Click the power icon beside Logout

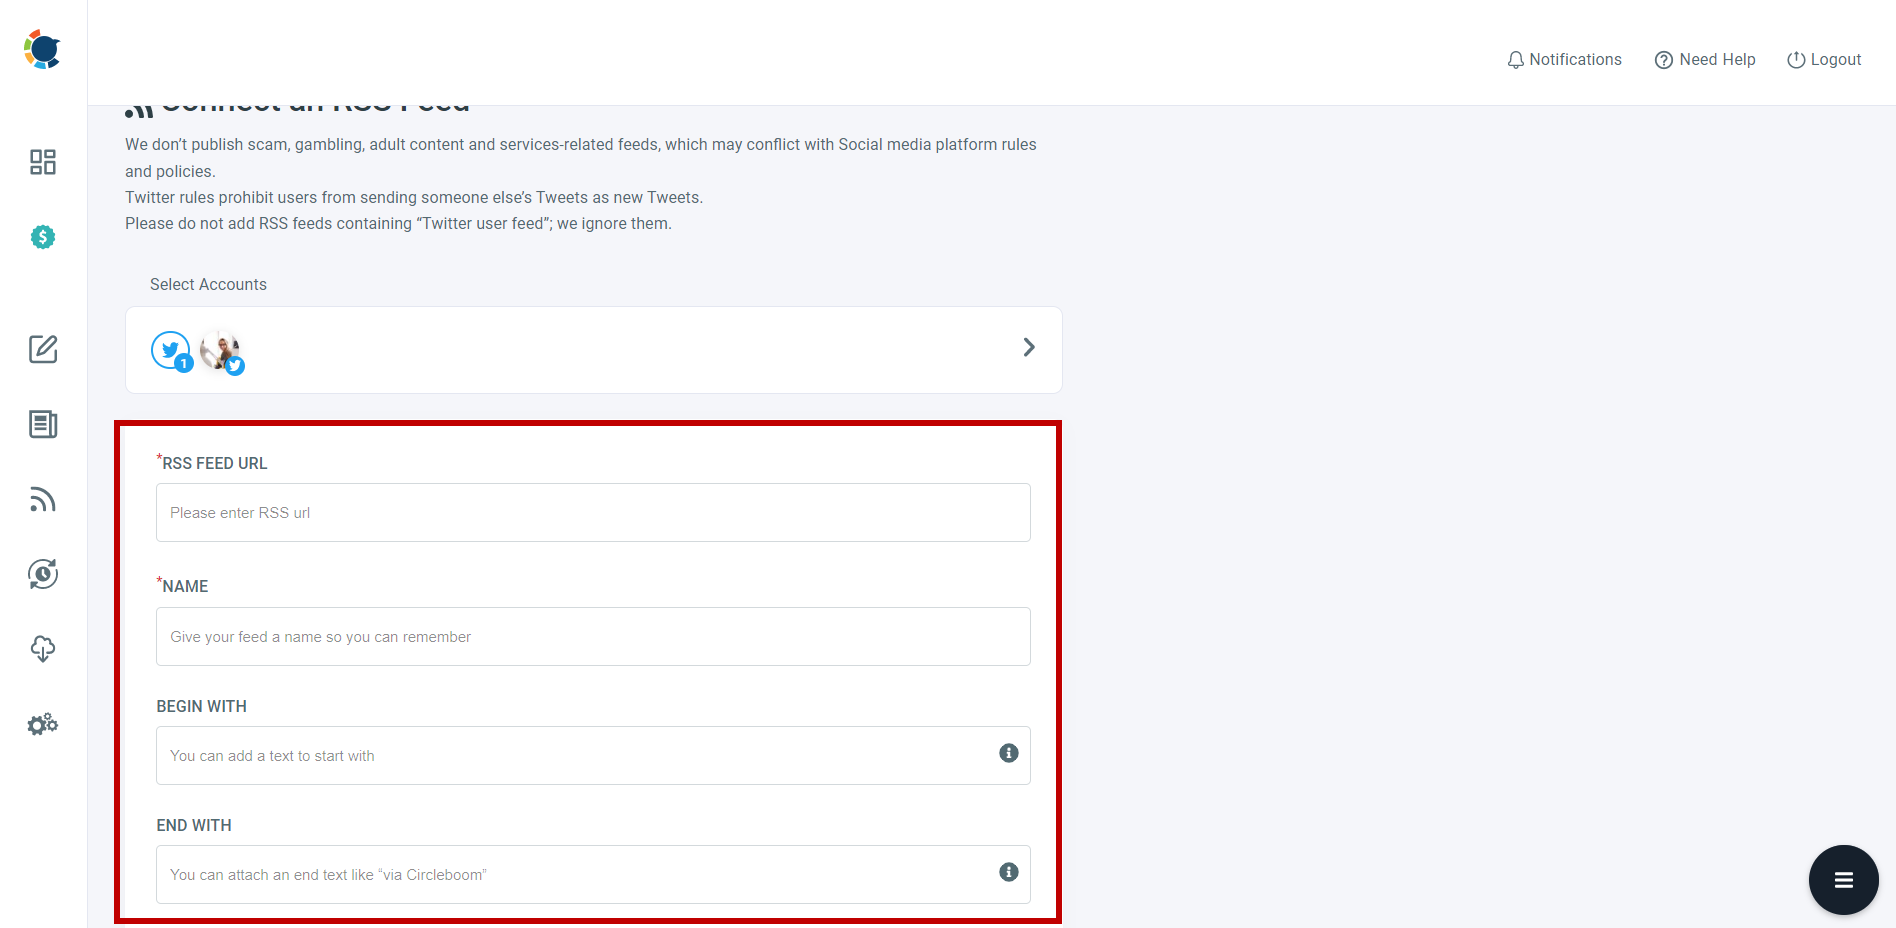pyautogui.click(x=1796, y=60)
